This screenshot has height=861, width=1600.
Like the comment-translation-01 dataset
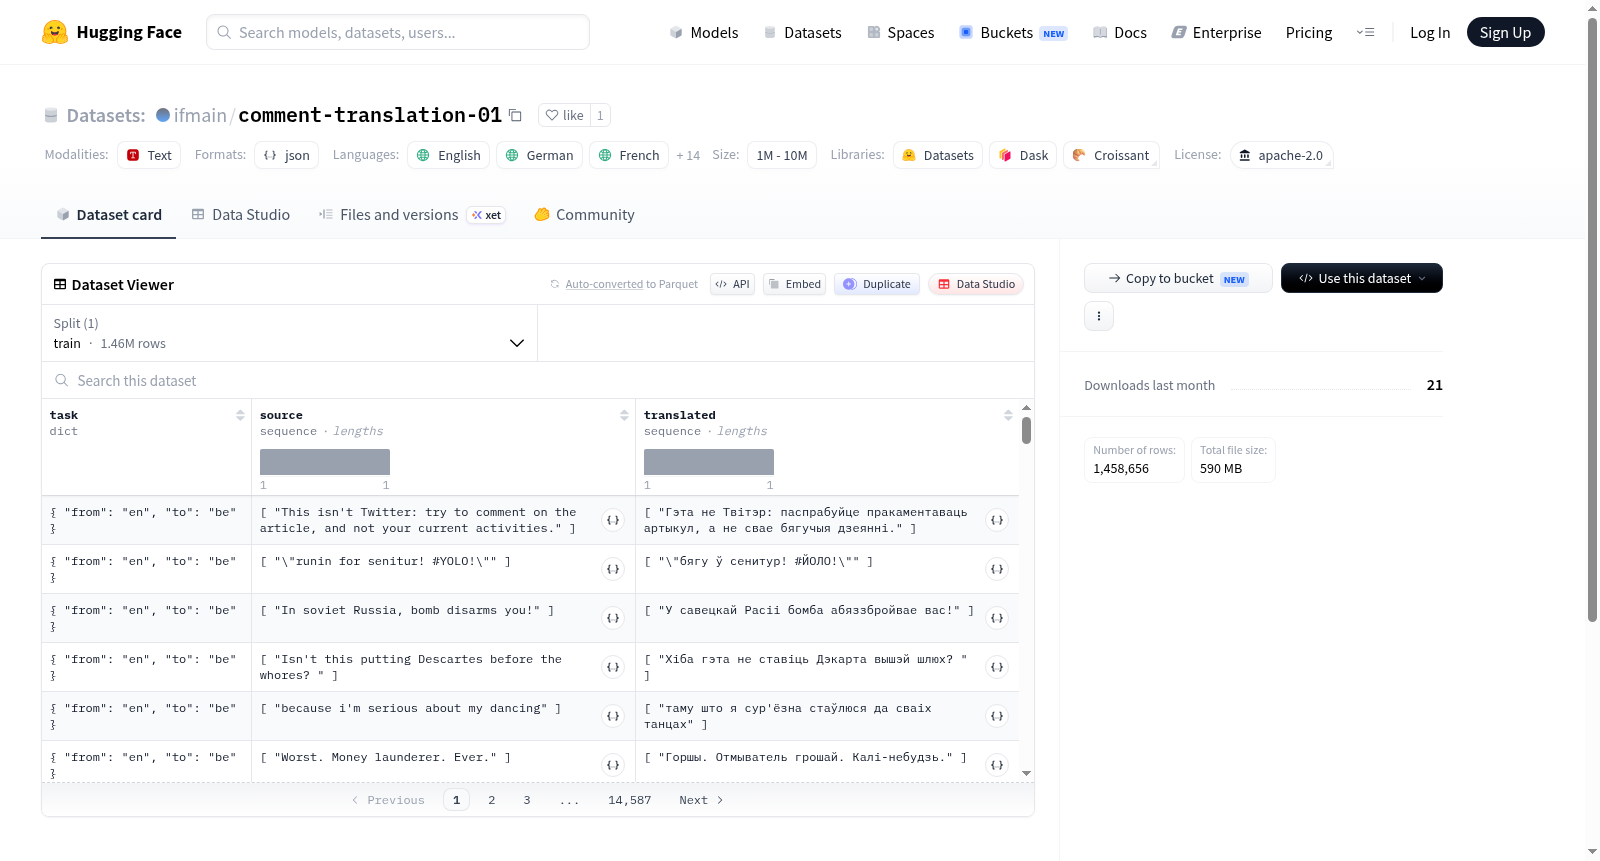[x=564, y=115]
